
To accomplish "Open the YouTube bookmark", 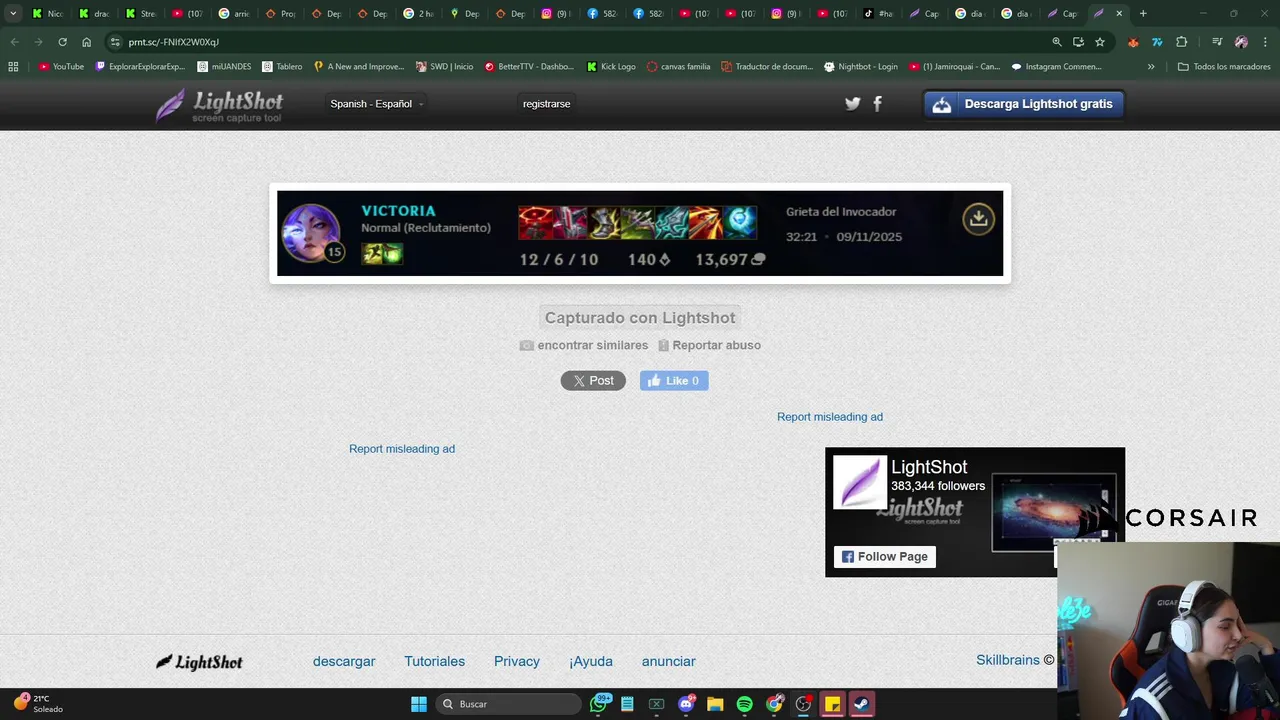I will click(61, 67).
